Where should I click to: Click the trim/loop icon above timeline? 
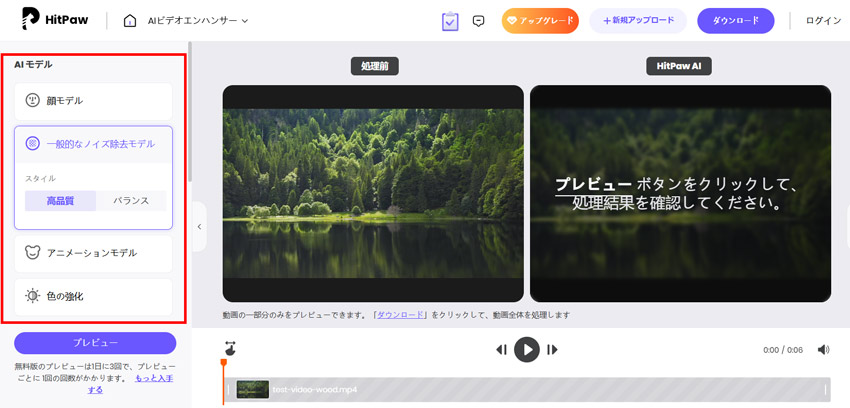tap(230, 348)
